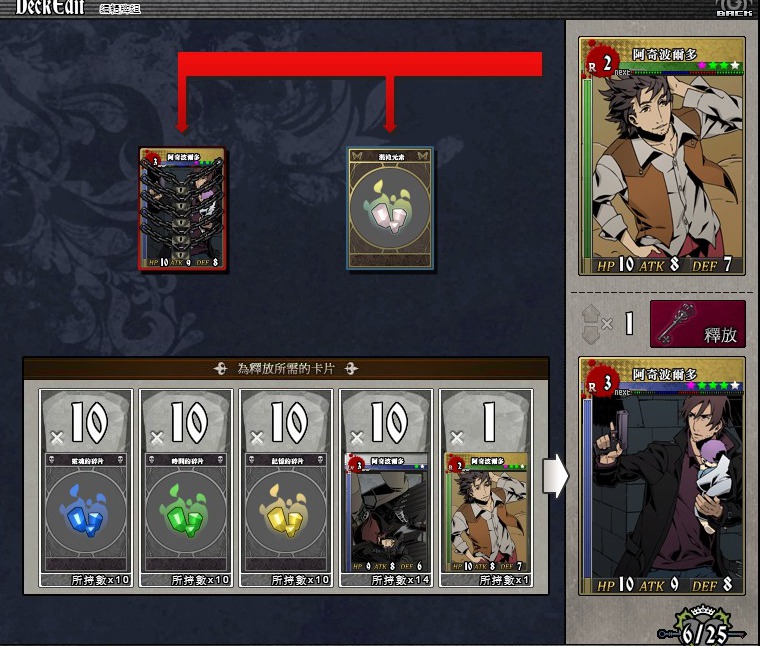Screen dimensions: 760x646
Task: Open the R3 阿奇波爾多 result card
Action: click(662, 476)
